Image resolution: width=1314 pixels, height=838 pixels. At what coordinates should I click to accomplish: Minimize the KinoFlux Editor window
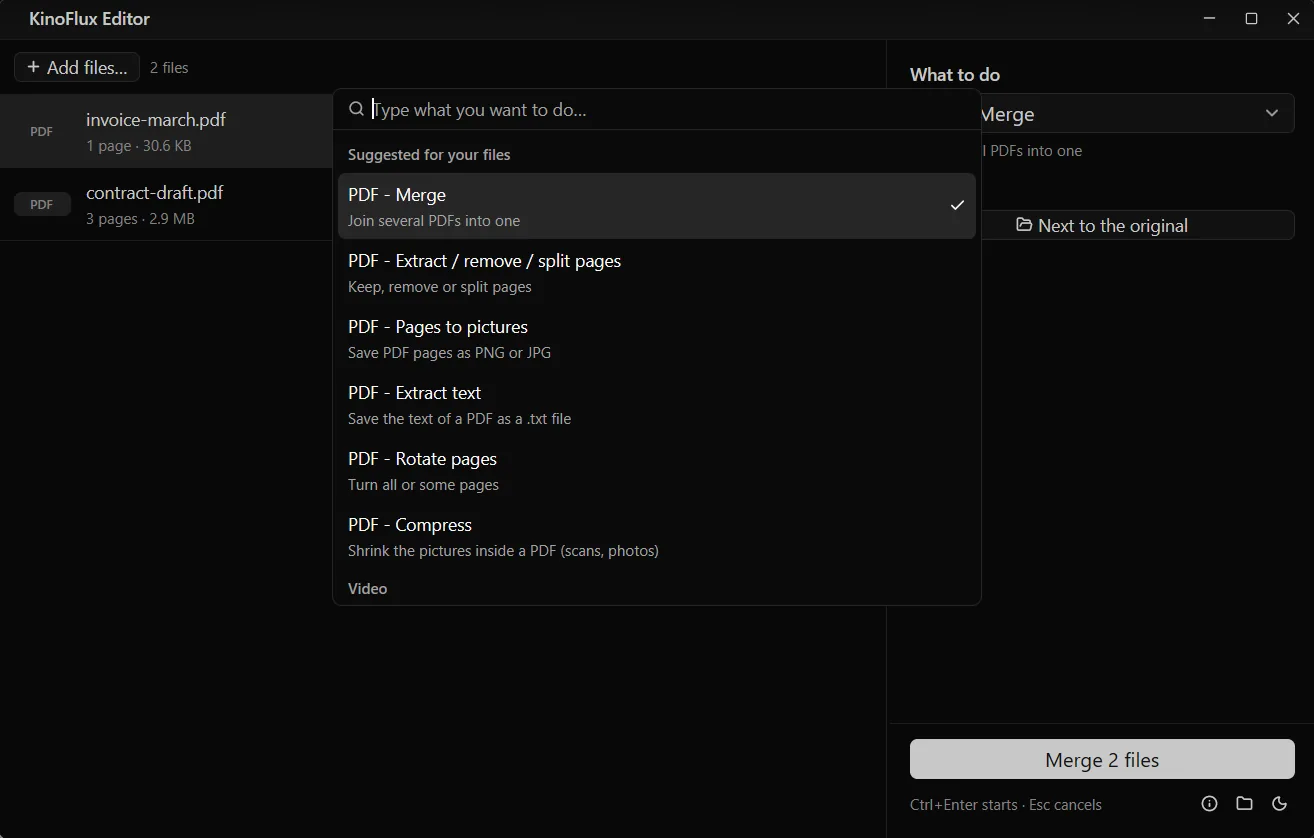pos(1210,19)
